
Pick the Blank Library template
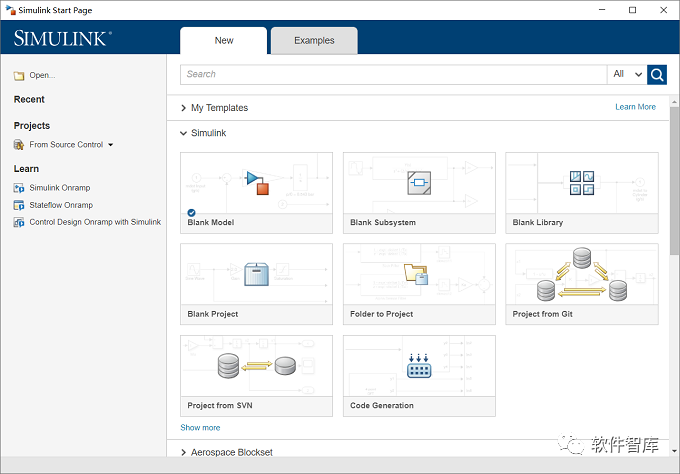[x=581, y=183]
